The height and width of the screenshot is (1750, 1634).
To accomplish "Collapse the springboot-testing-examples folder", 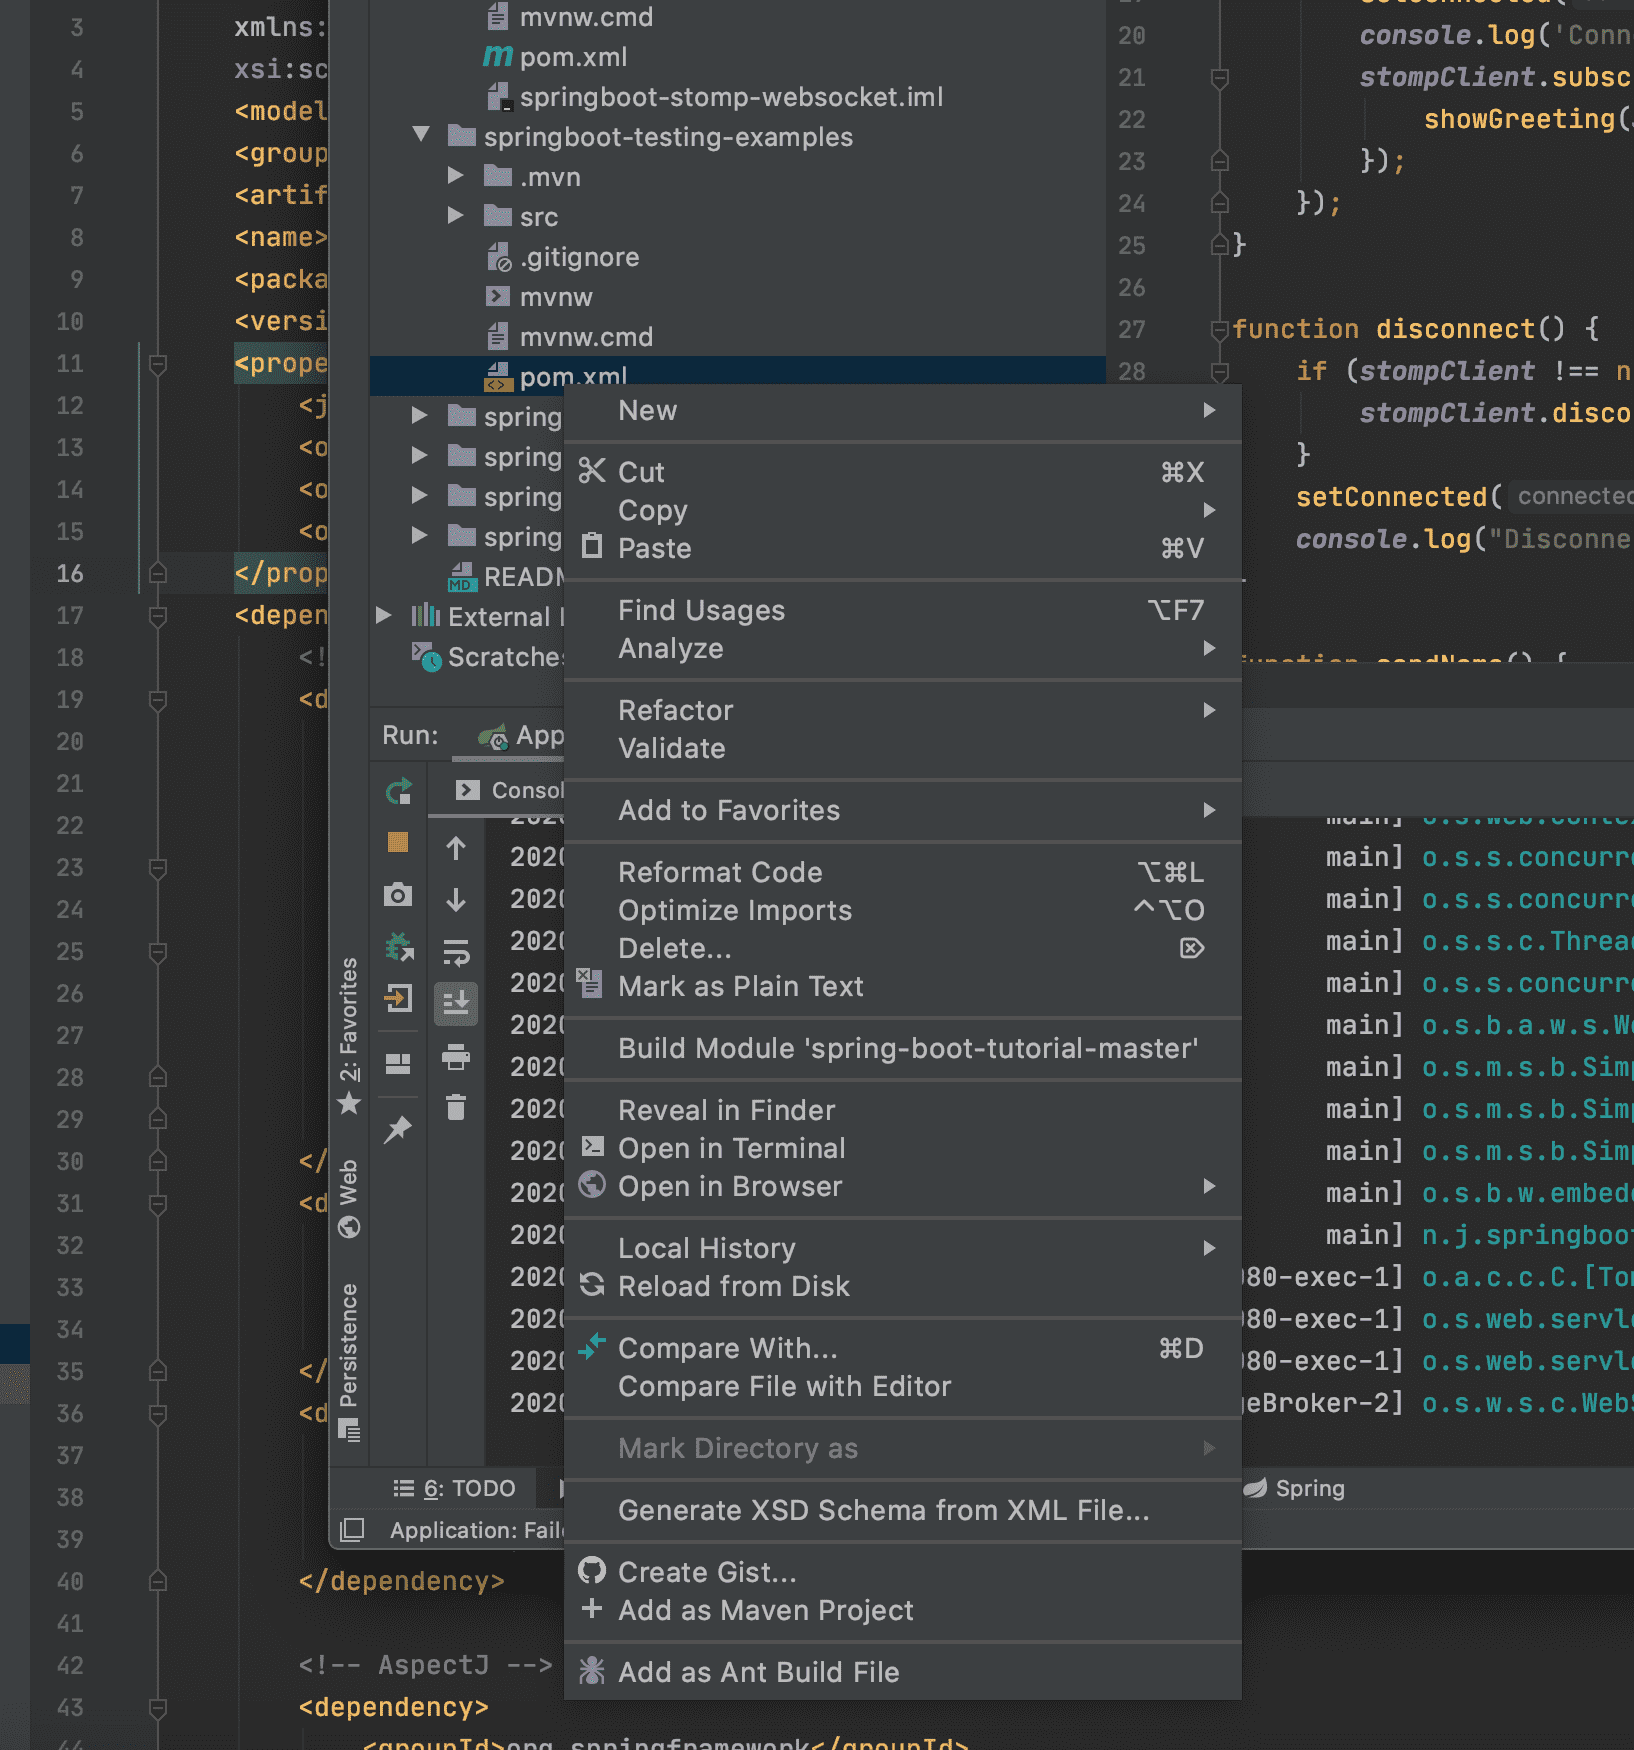I will click(x=421, y=136).
